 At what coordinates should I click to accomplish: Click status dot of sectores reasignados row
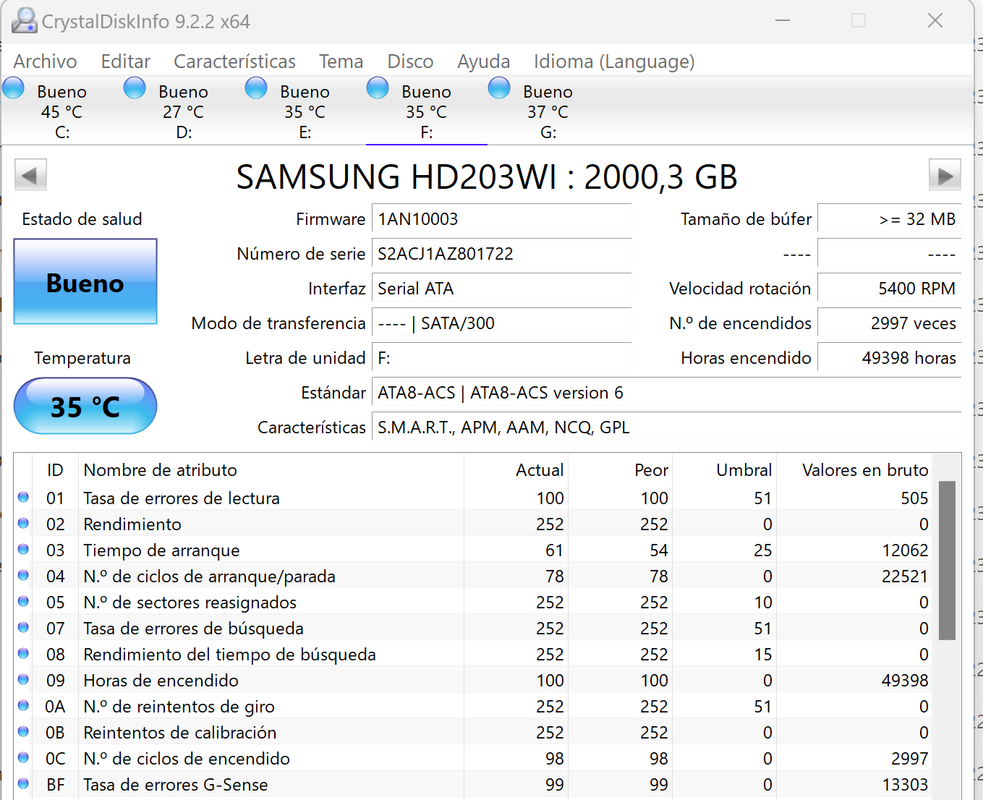click(x=23, y=601)
